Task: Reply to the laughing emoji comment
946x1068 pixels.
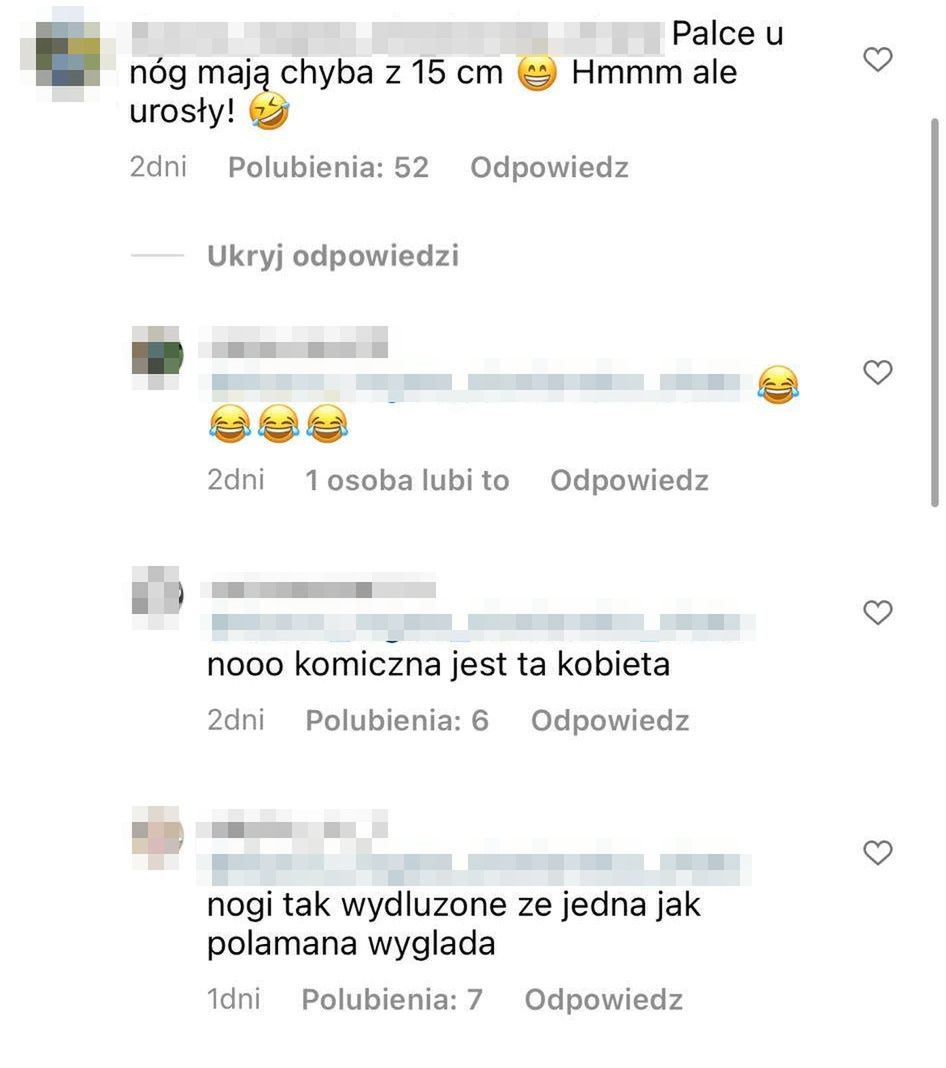Action: (629, 480)
